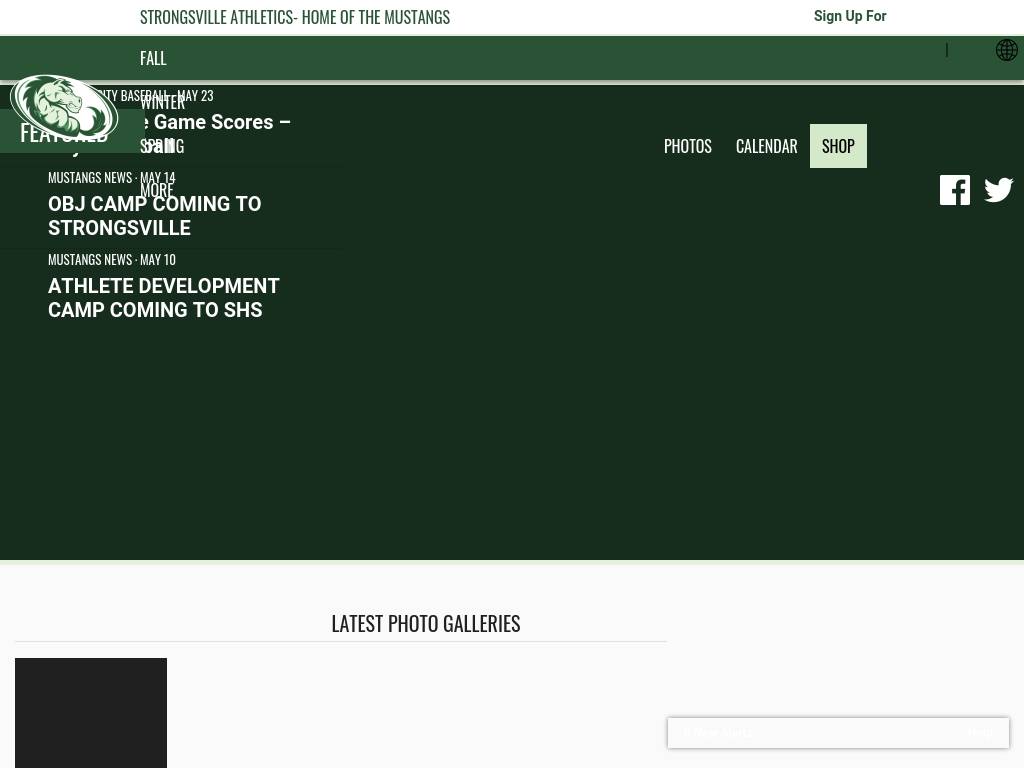The width and height of the screenshot is (1024, 768).
Task: Select the Mustangs News May 14 label
Action: pos(111,177)
